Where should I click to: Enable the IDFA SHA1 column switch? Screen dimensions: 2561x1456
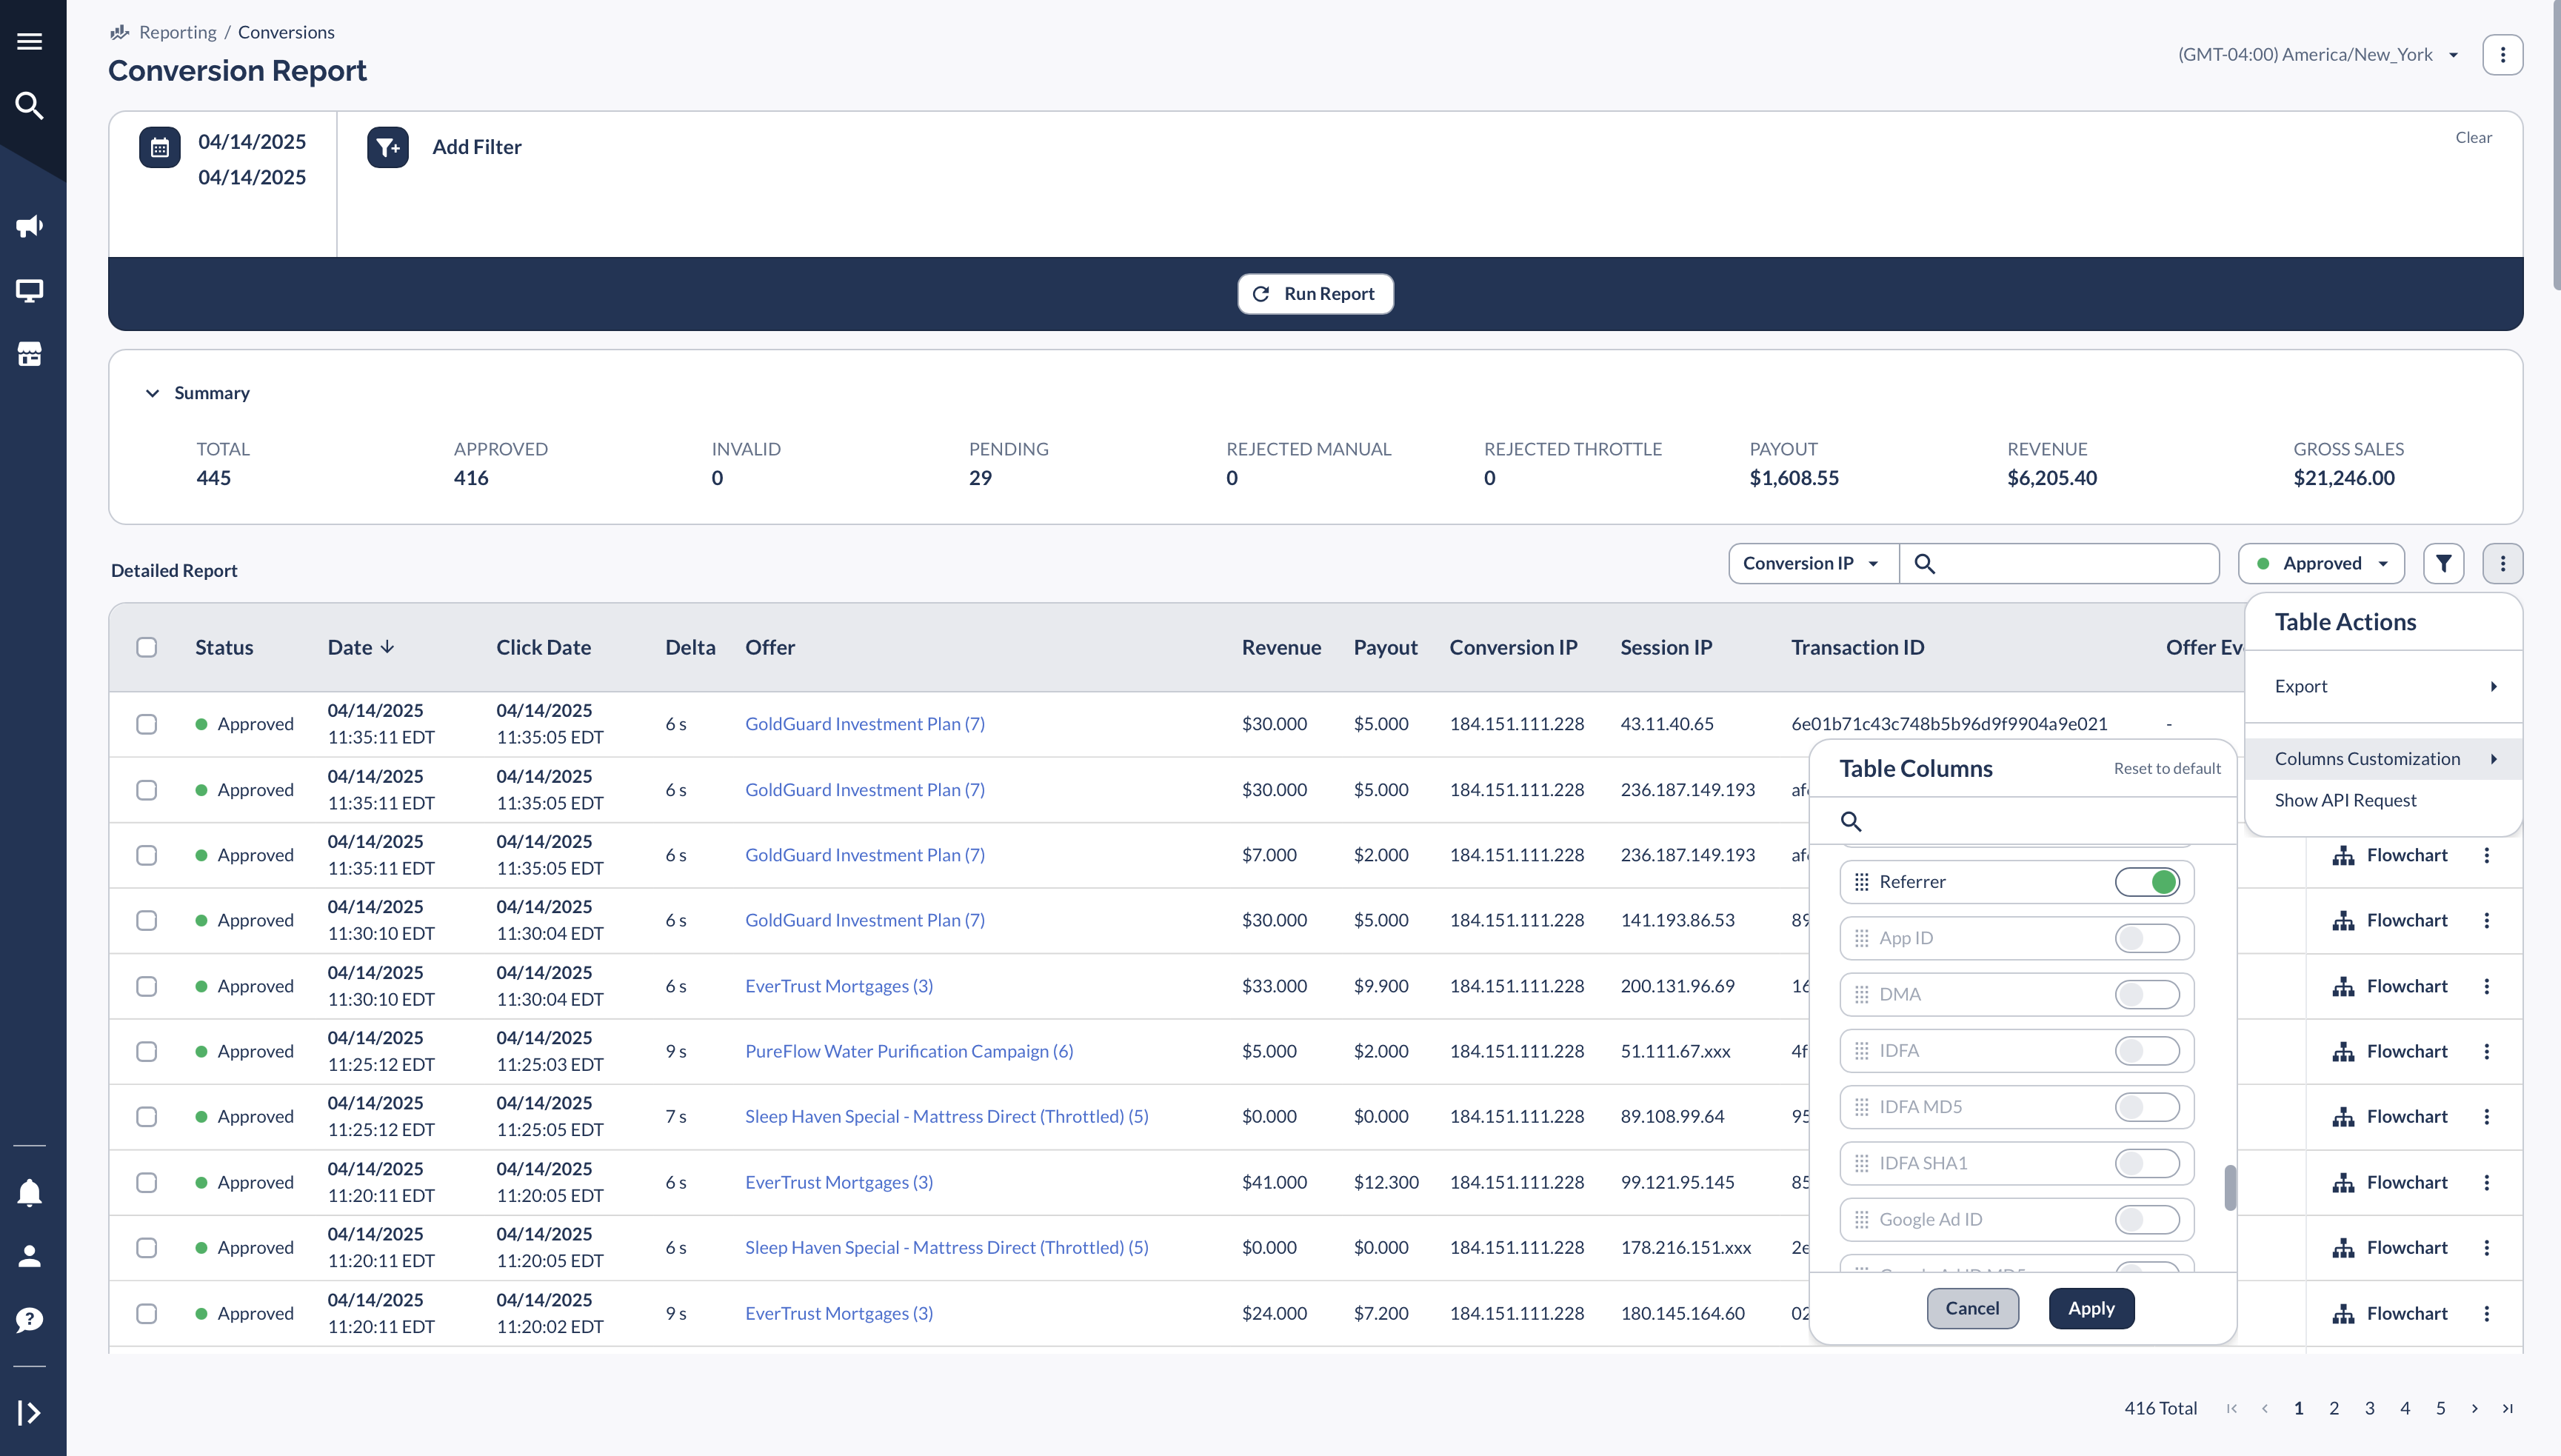(x=2147, y=1163)
